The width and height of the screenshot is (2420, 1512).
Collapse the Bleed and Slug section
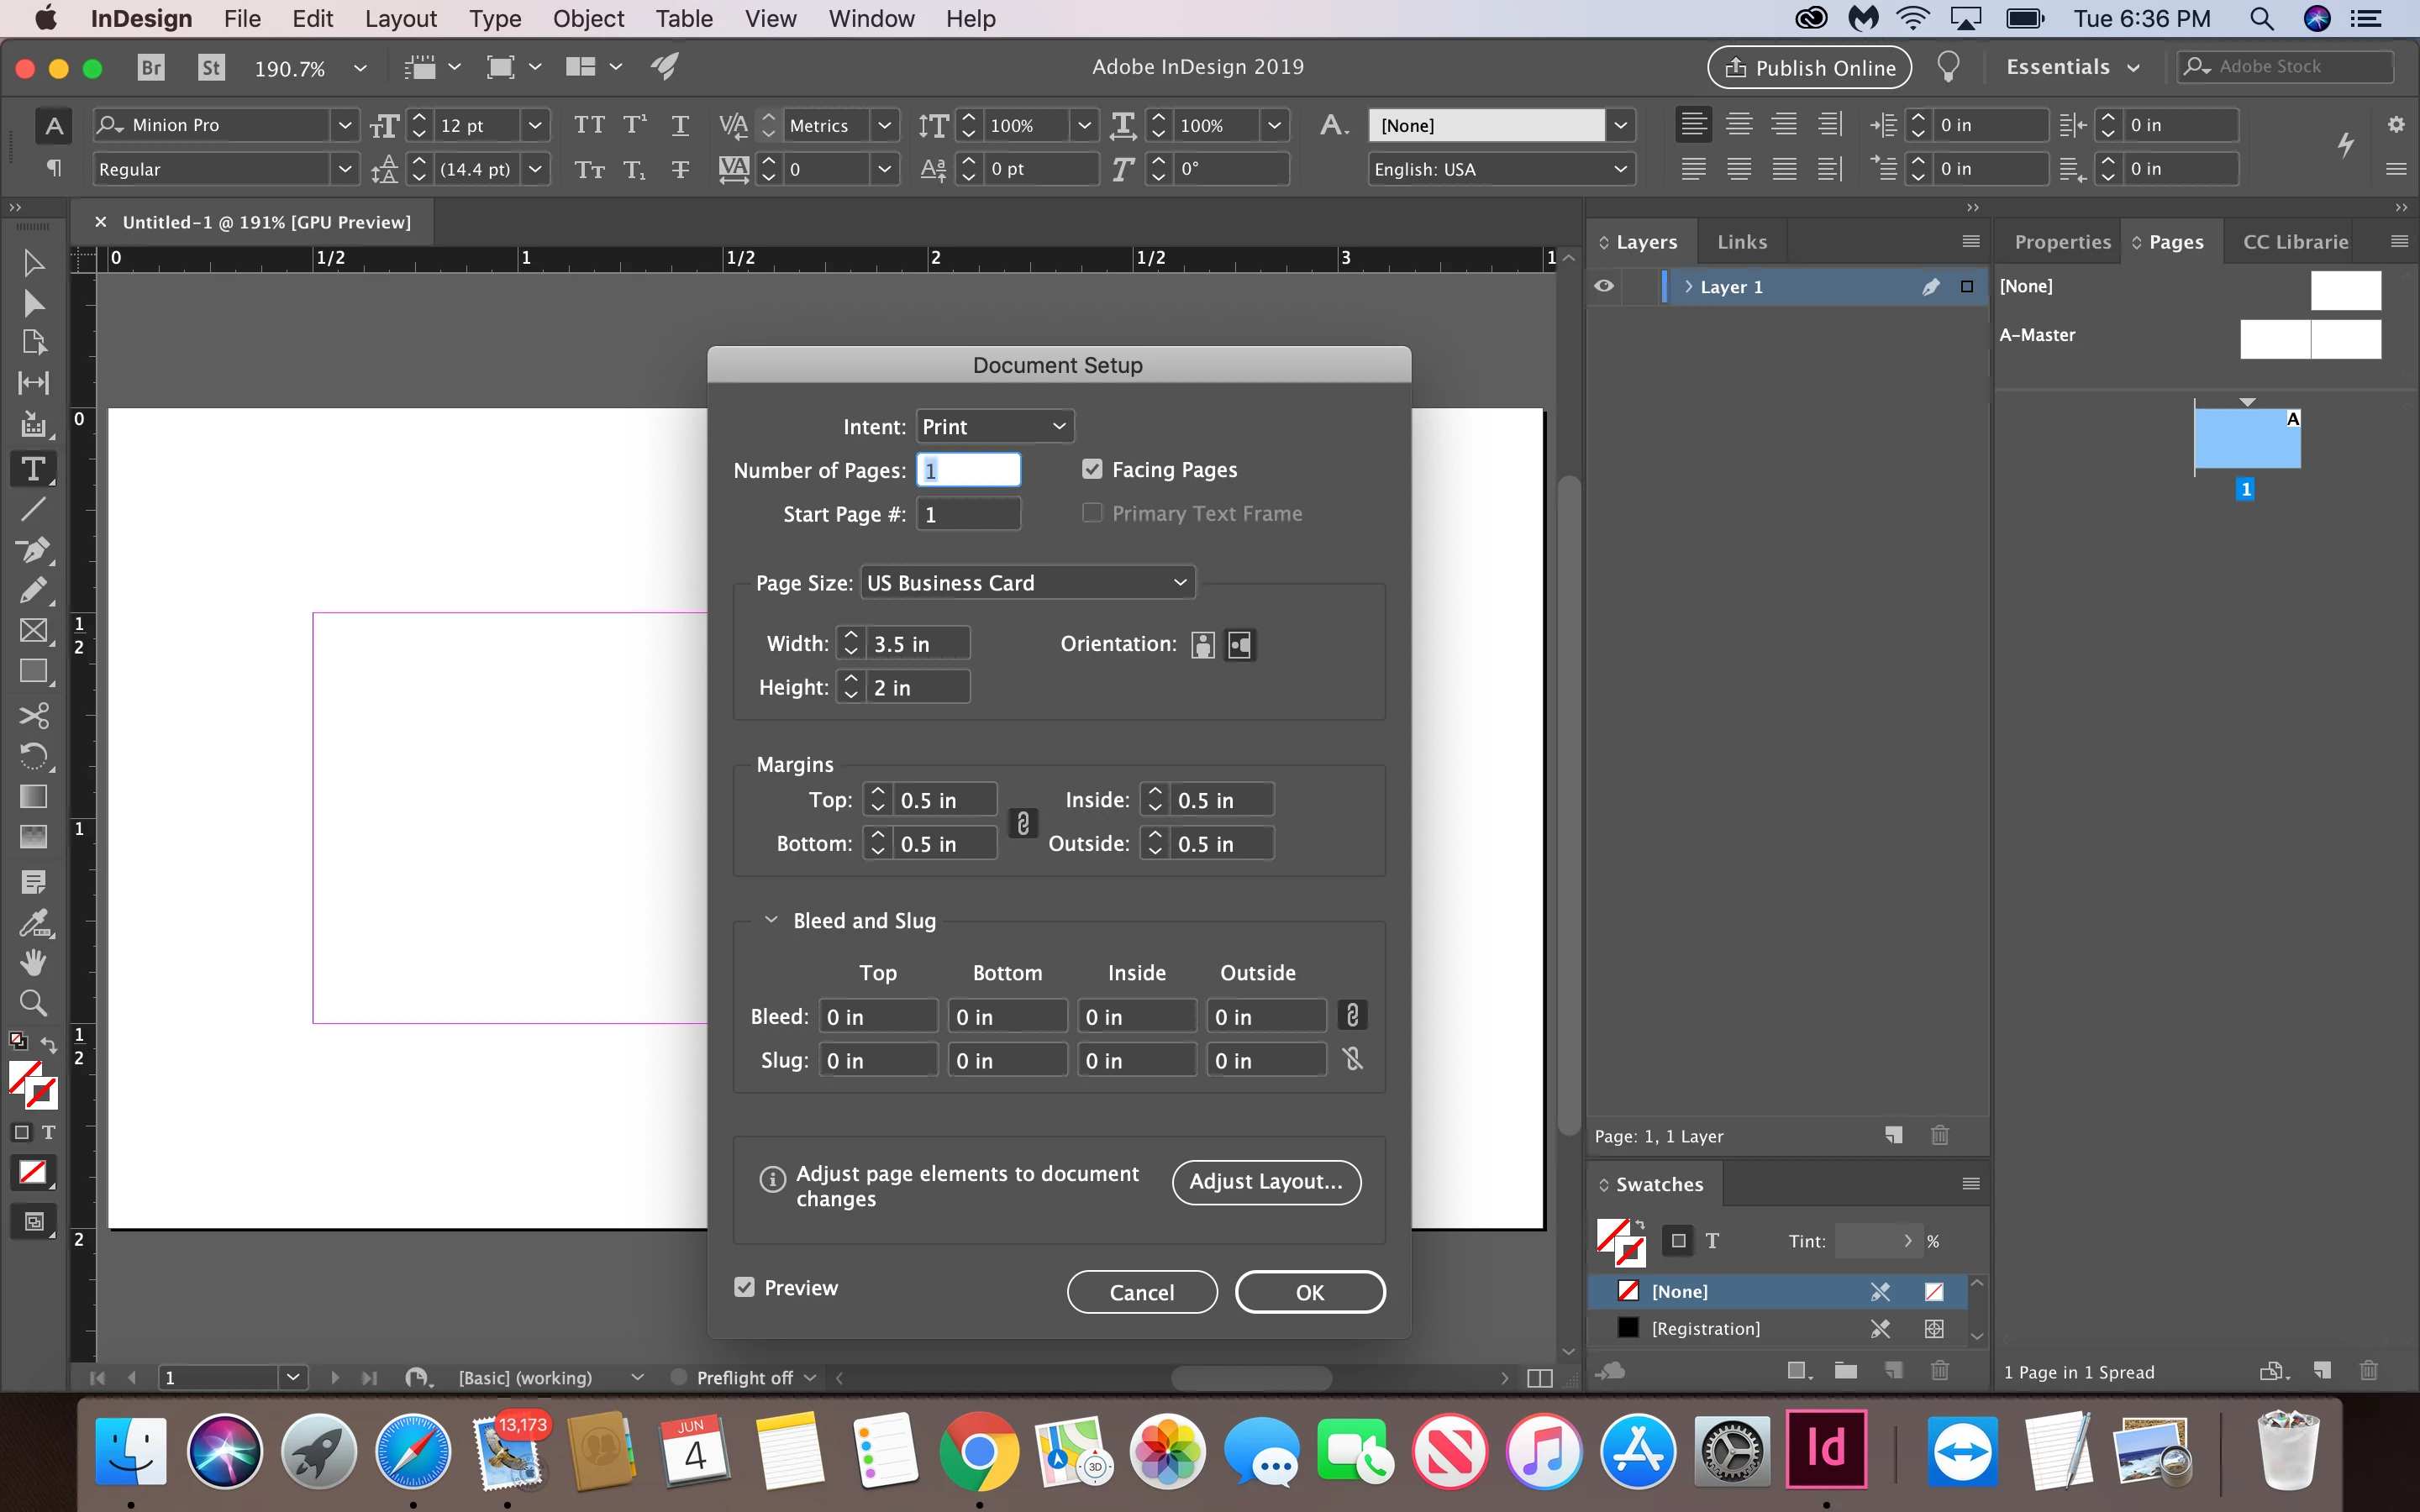coord(771,920)
